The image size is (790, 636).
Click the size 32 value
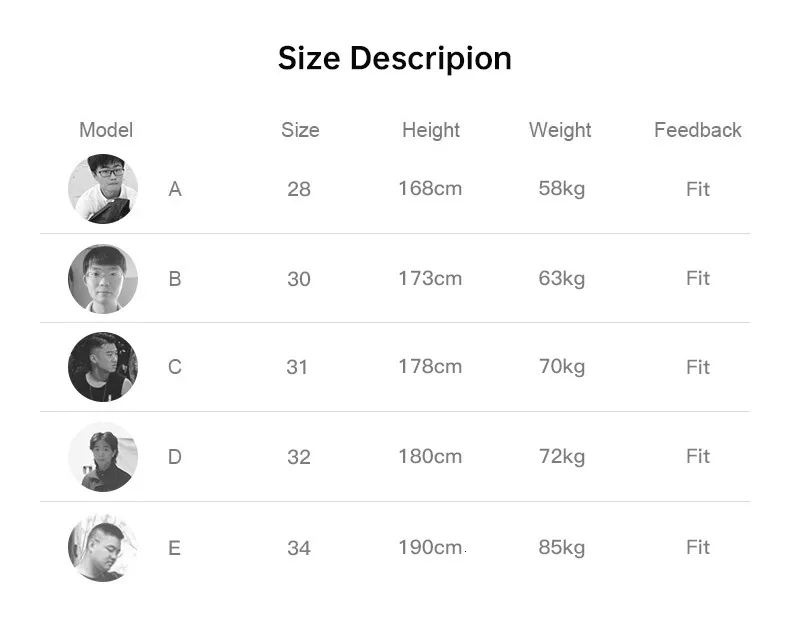[299, 457]
